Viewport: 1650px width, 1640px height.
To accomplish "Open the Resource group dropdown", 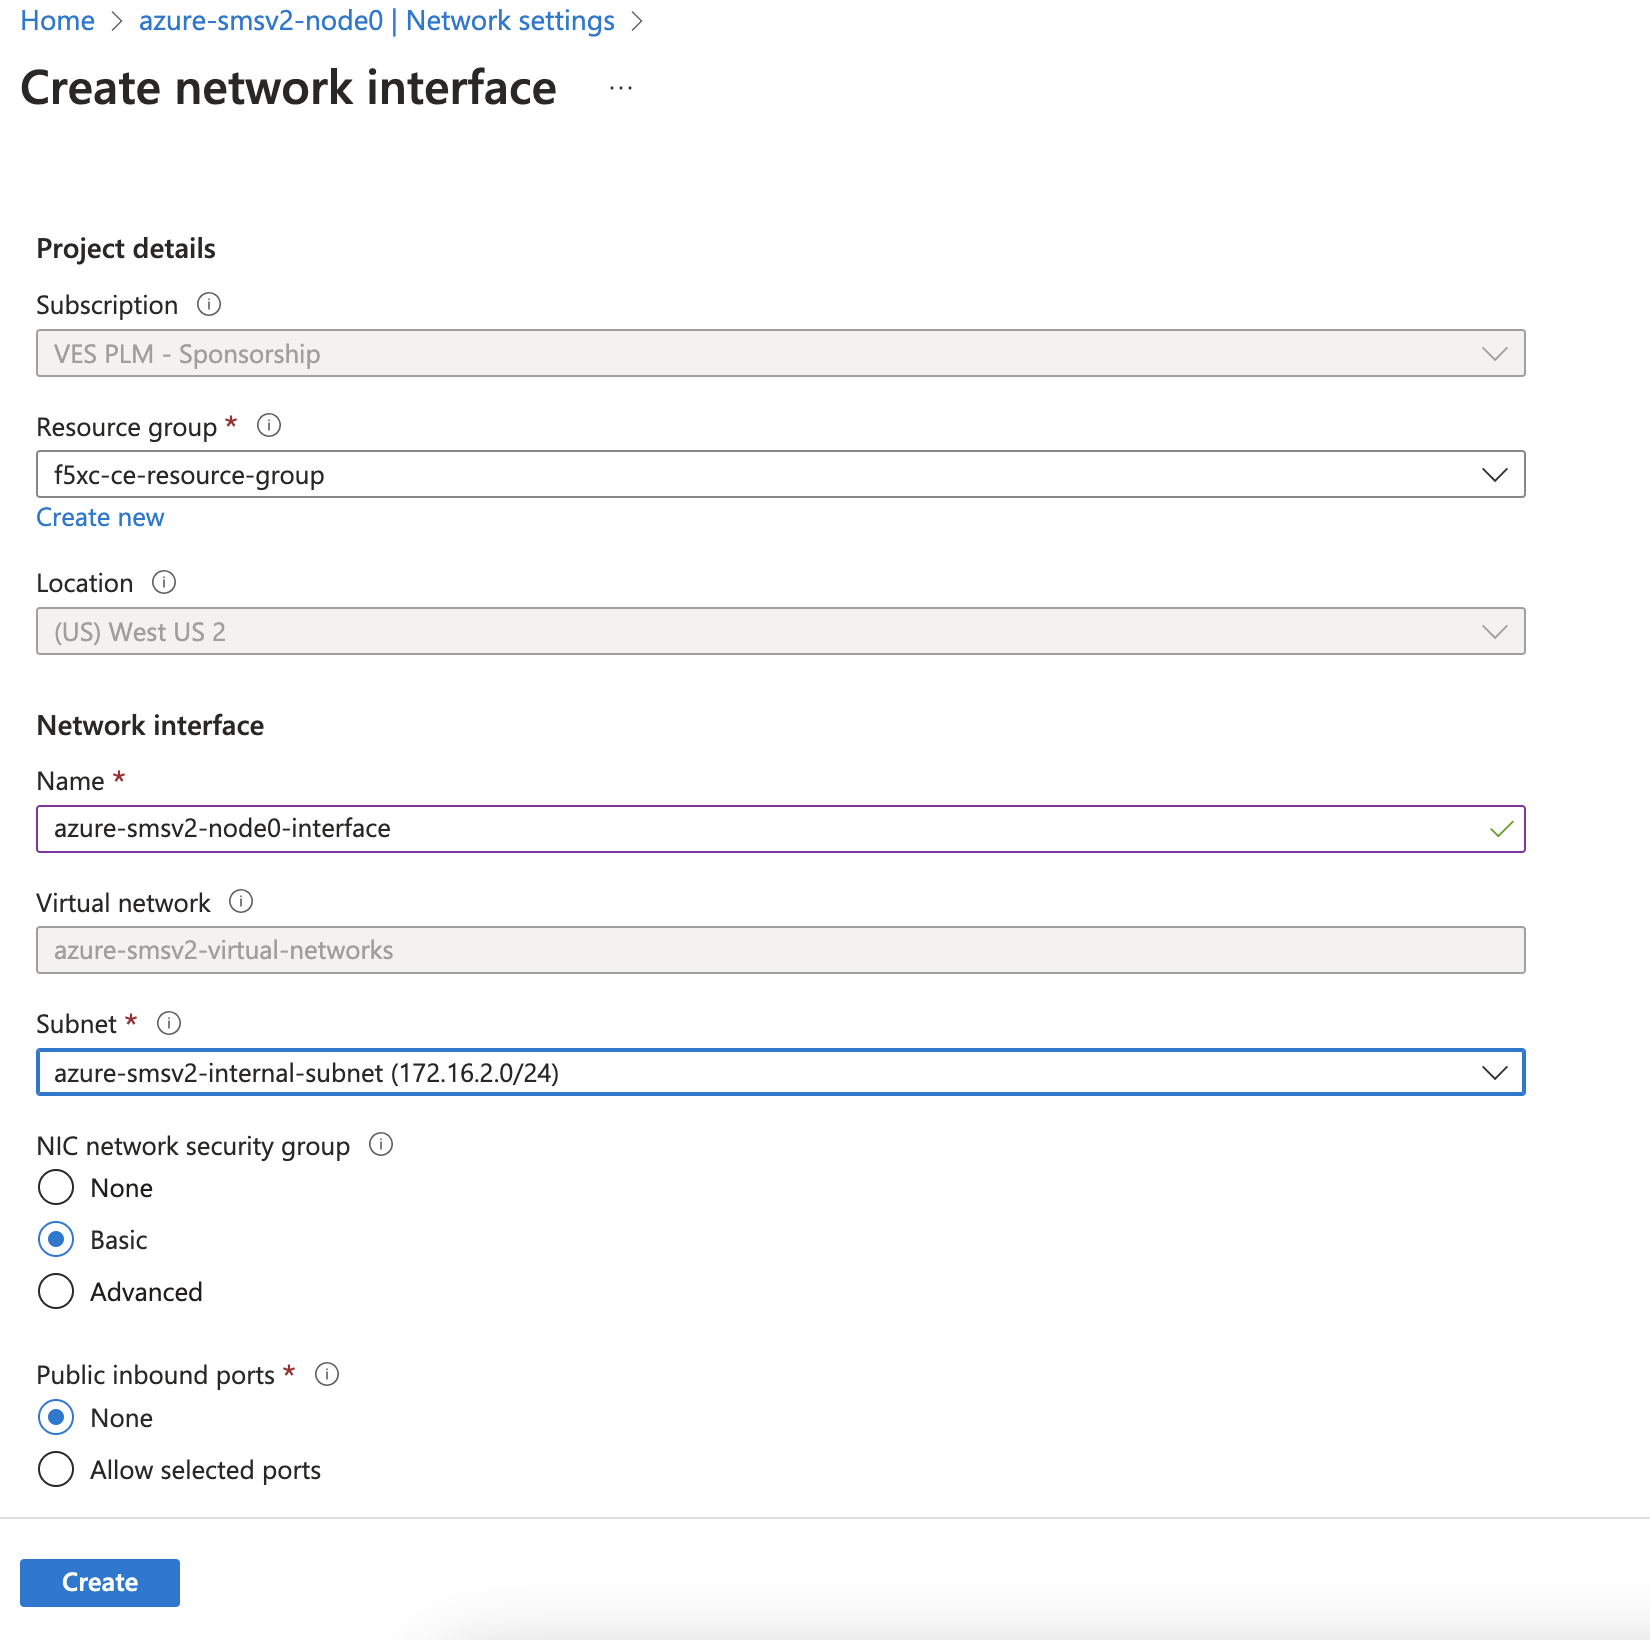I will coord(1494,474).
